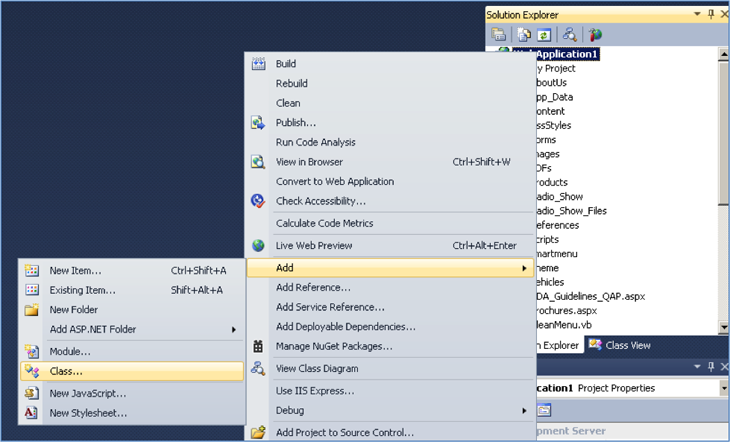The width and height of the screenshot is (730, 442).
Task: Click the 'pment Server' properties category header
Action: point(571,431)
